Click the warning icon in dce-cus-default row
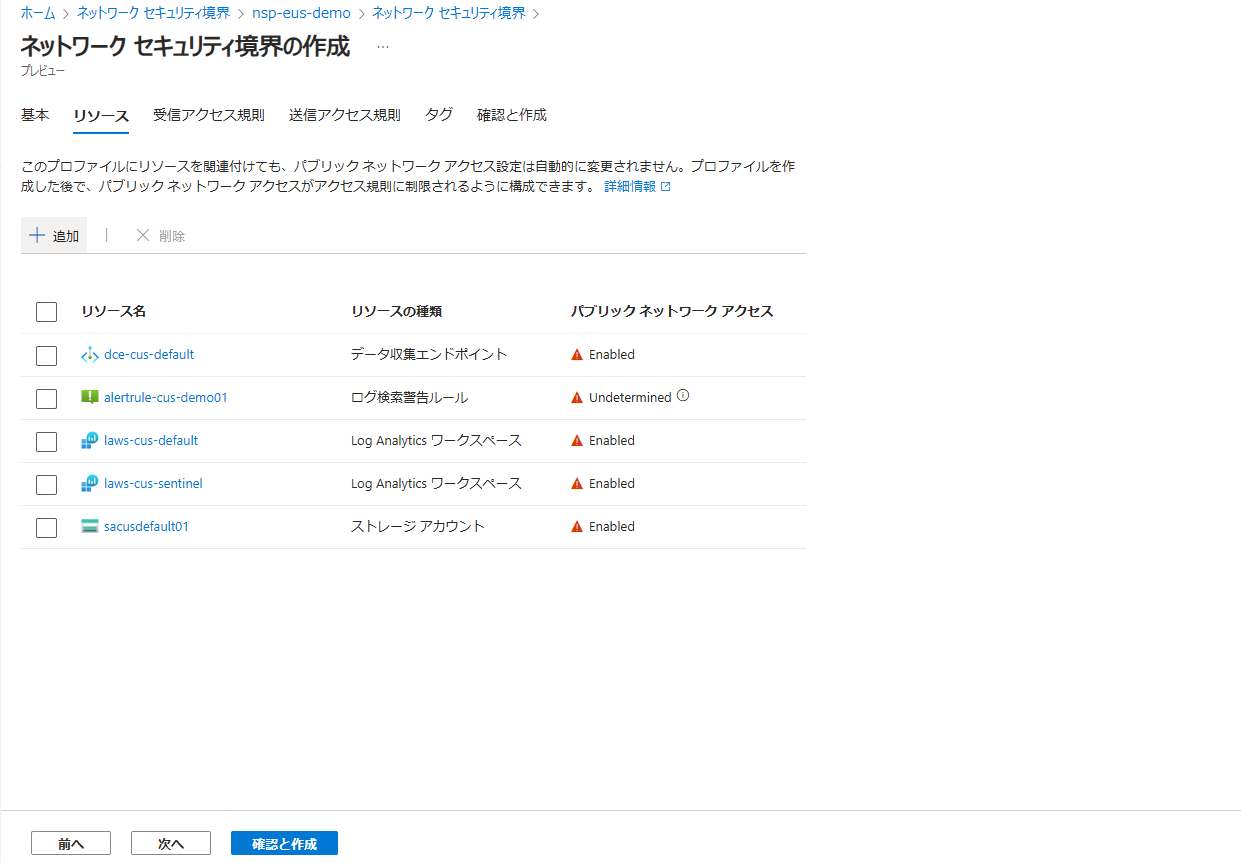The width and height of the screenshot is (1241, 863). point(577,354)
